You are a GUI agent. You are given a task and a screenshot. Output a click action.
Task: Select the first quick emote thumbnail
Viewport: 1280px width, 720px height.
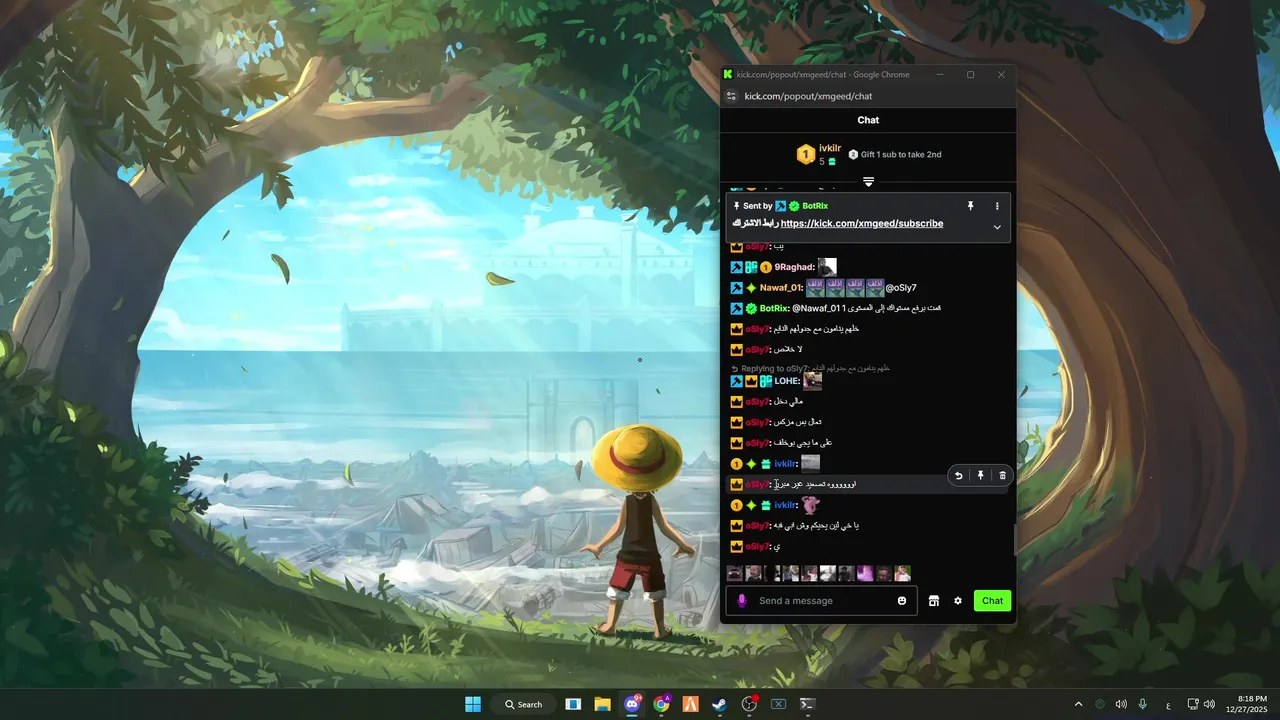tap(734, 573)
